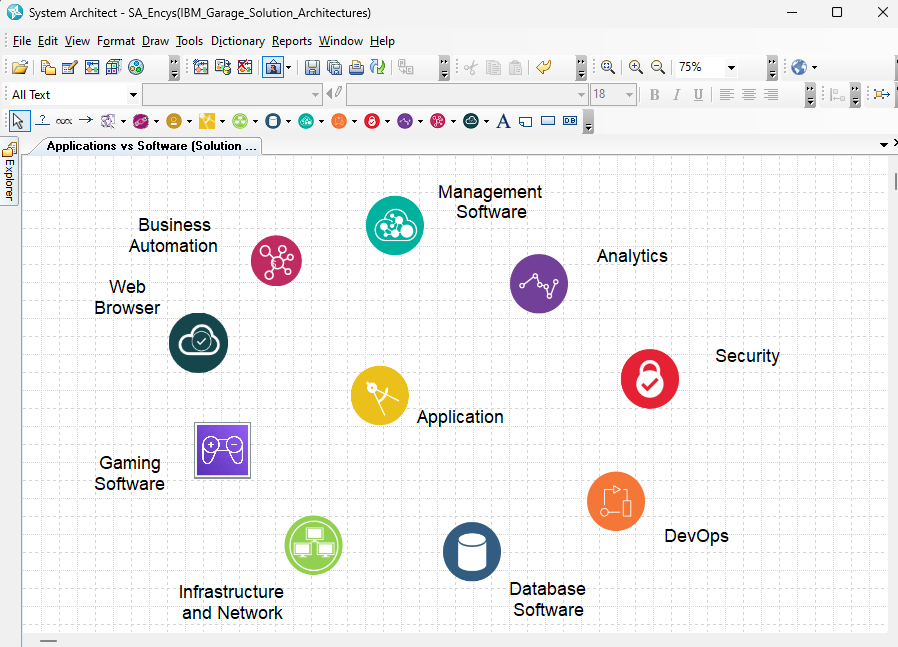Select the text tool letter A
This screenshot has height=647, width=898.
click(503, 121)
